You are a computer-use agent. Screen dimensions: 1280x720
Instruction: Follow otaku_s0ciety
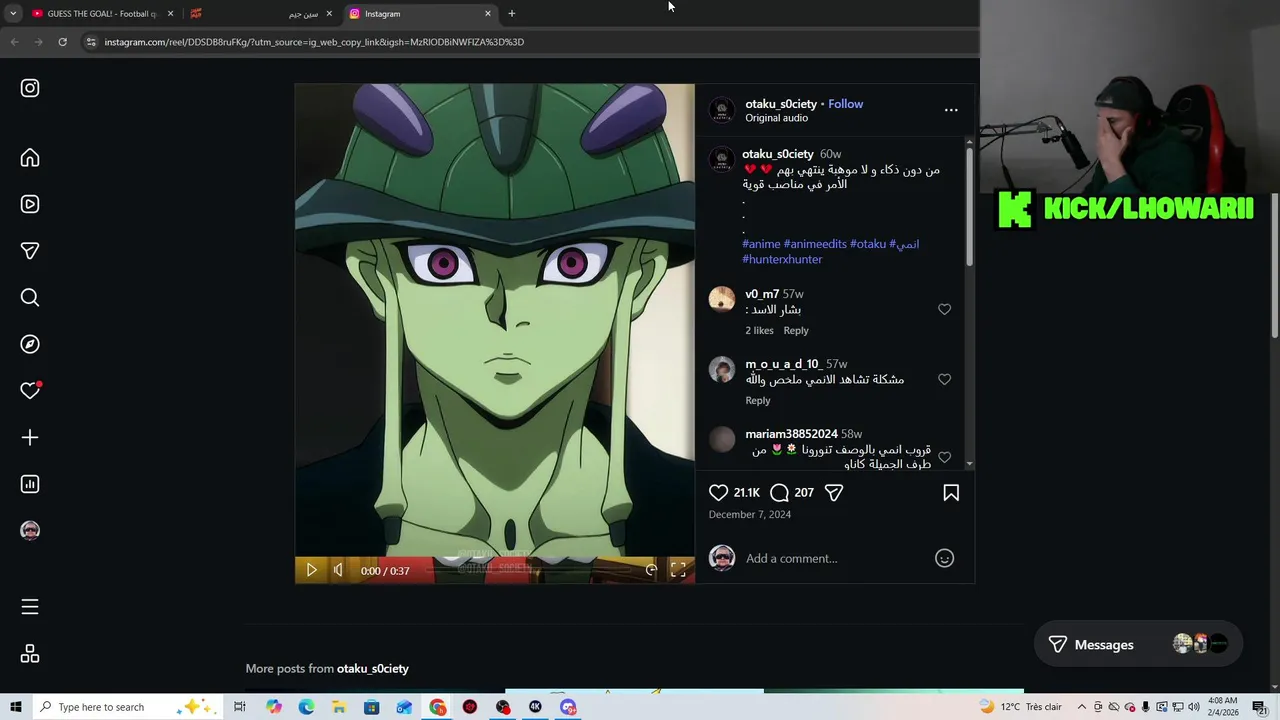click(845, 104)
